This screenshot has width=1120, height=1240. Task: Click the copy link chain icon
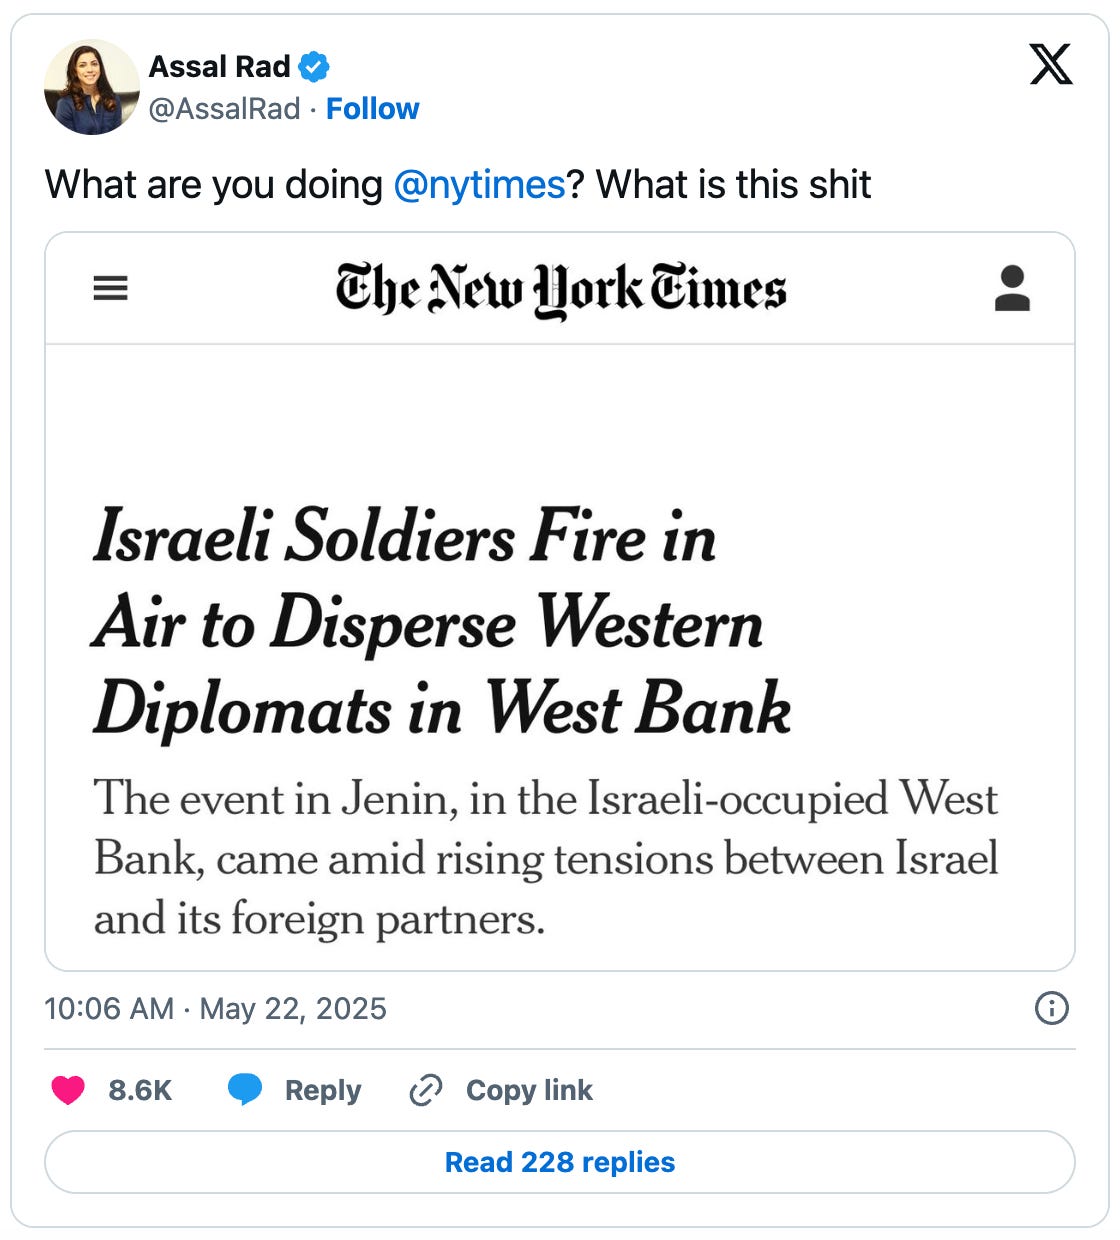point(426,1090)
